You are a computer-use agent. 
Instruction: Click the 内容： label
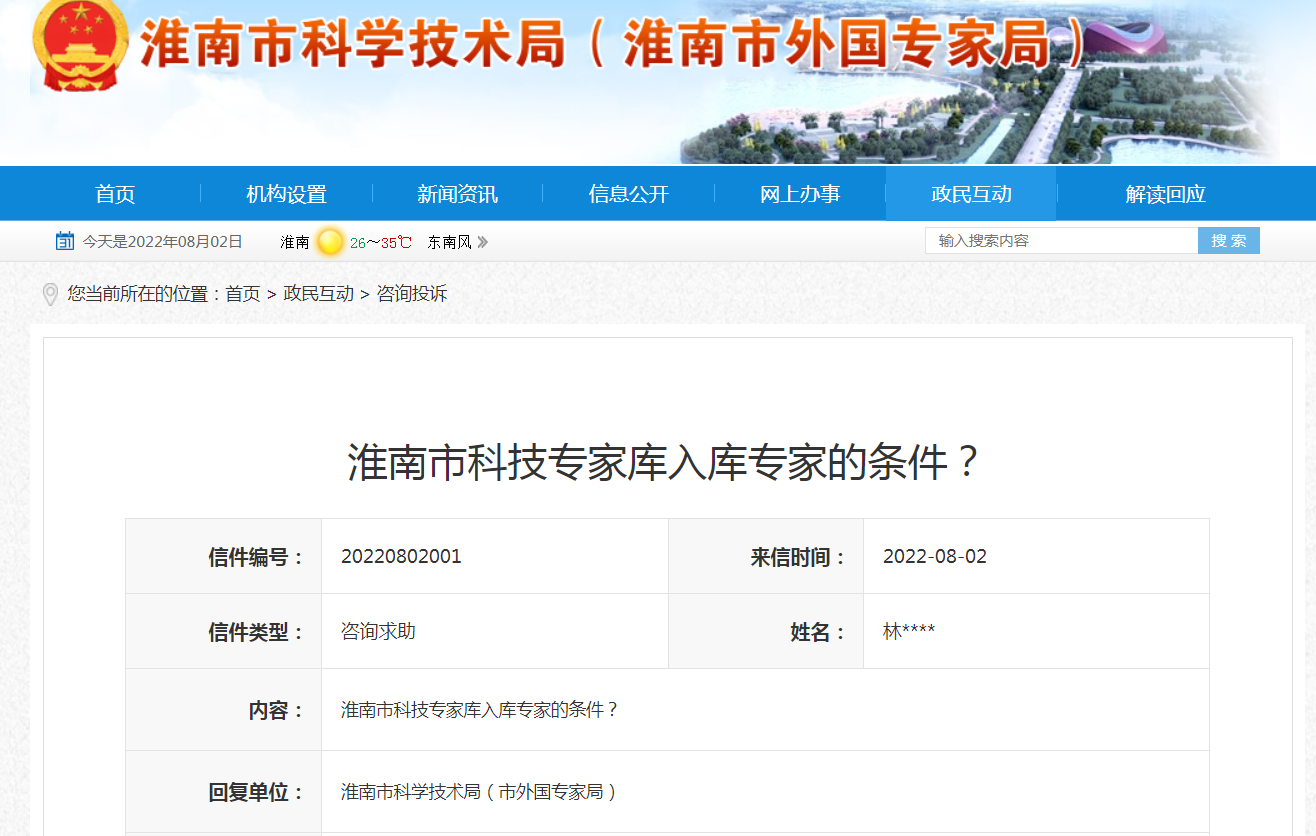coord(276,710)
